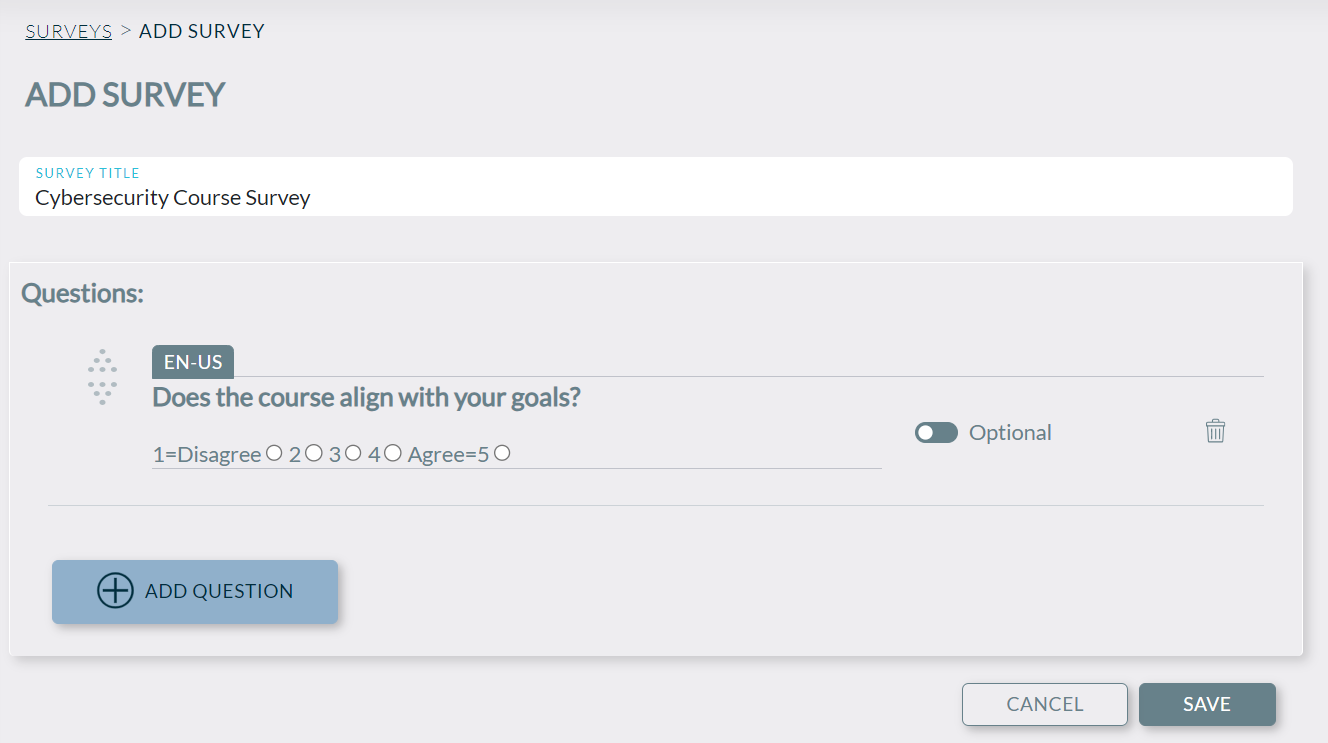Click the trash can to remove the survey question

(x=1215, y=431)
